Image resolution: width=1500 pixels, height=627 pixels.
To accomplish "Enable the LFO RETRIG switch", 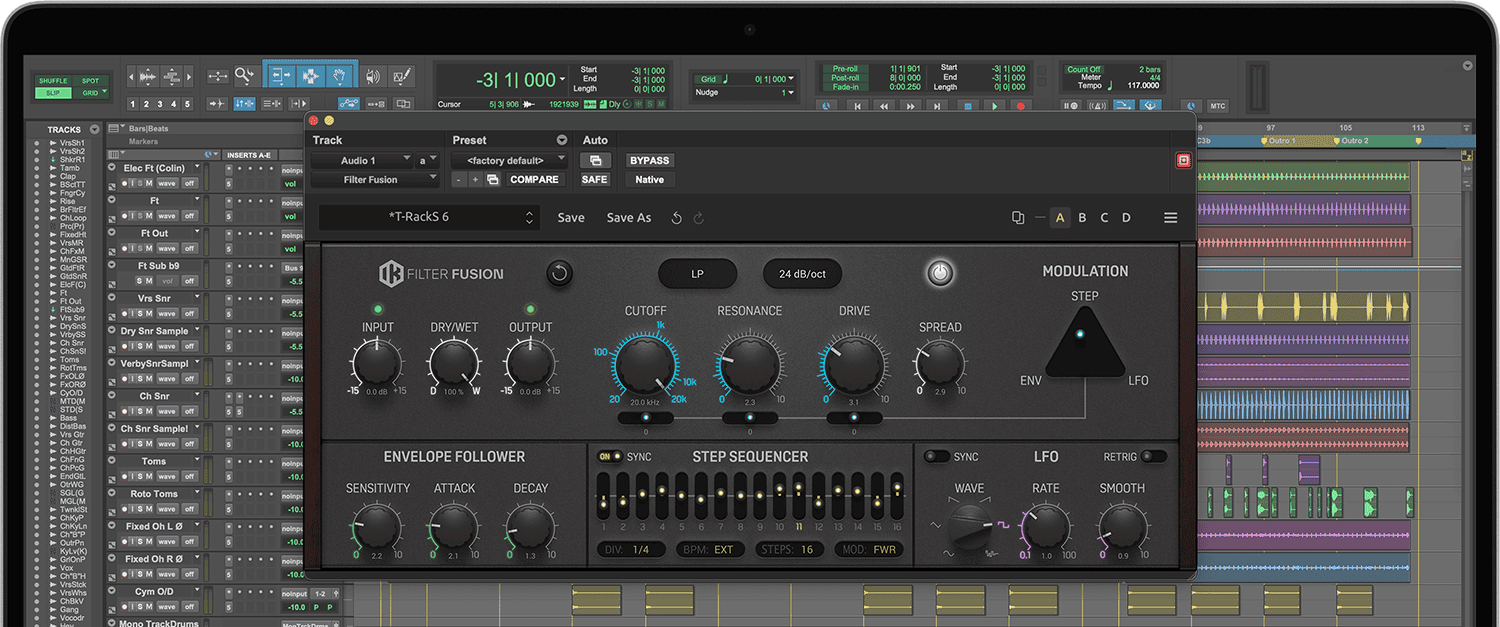I will tap(1153, 457).
